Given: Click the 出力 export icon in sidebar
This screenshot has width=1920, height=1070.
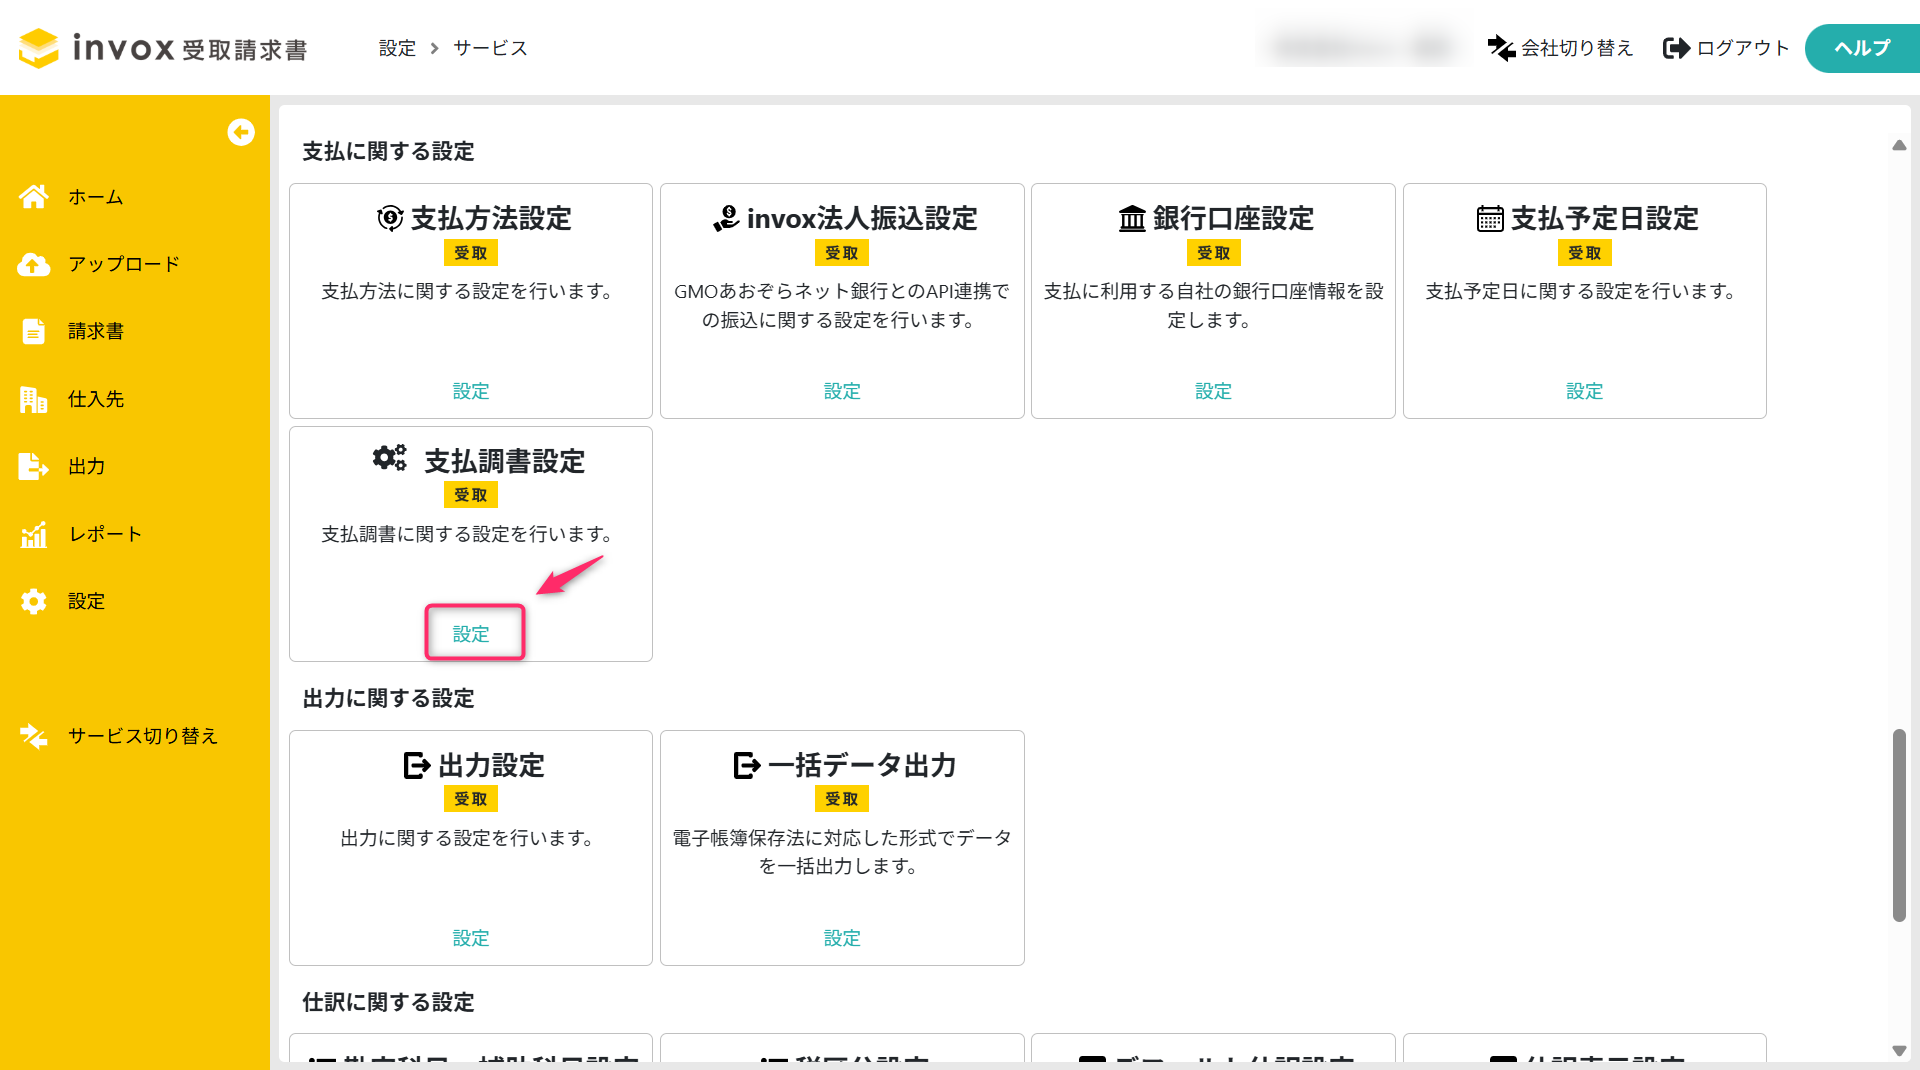Looking at the screenshot, I should (34, 466).
